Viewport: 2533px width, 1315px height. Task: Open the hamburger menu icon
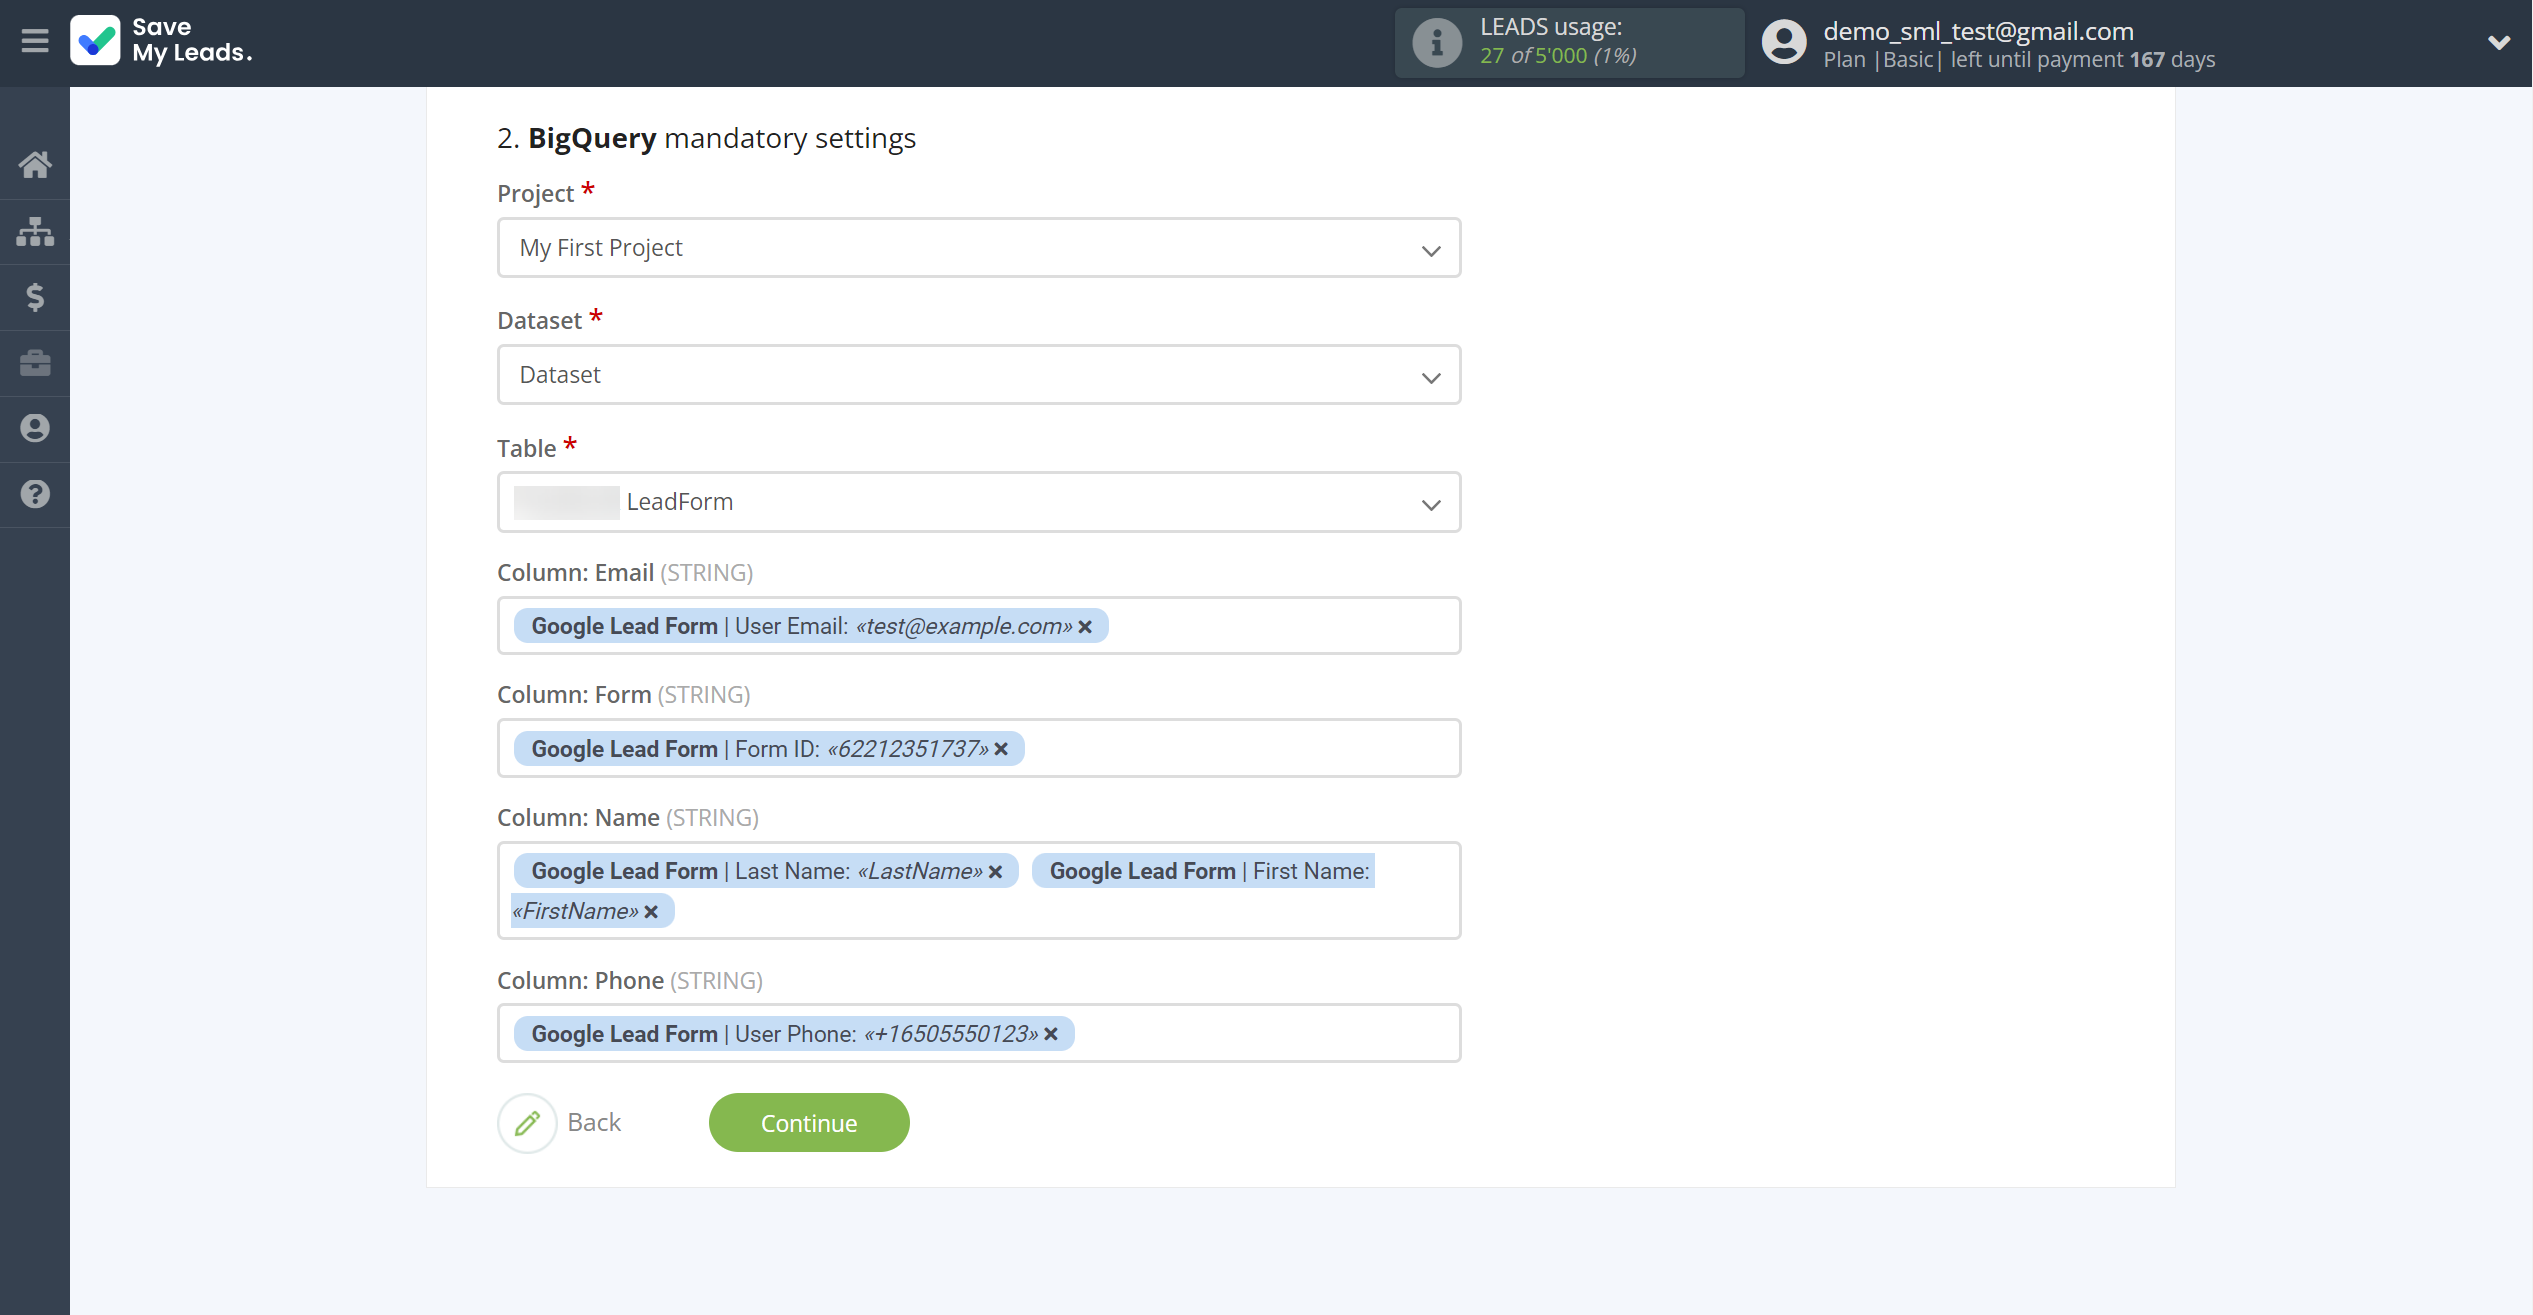tap(35, 41)
